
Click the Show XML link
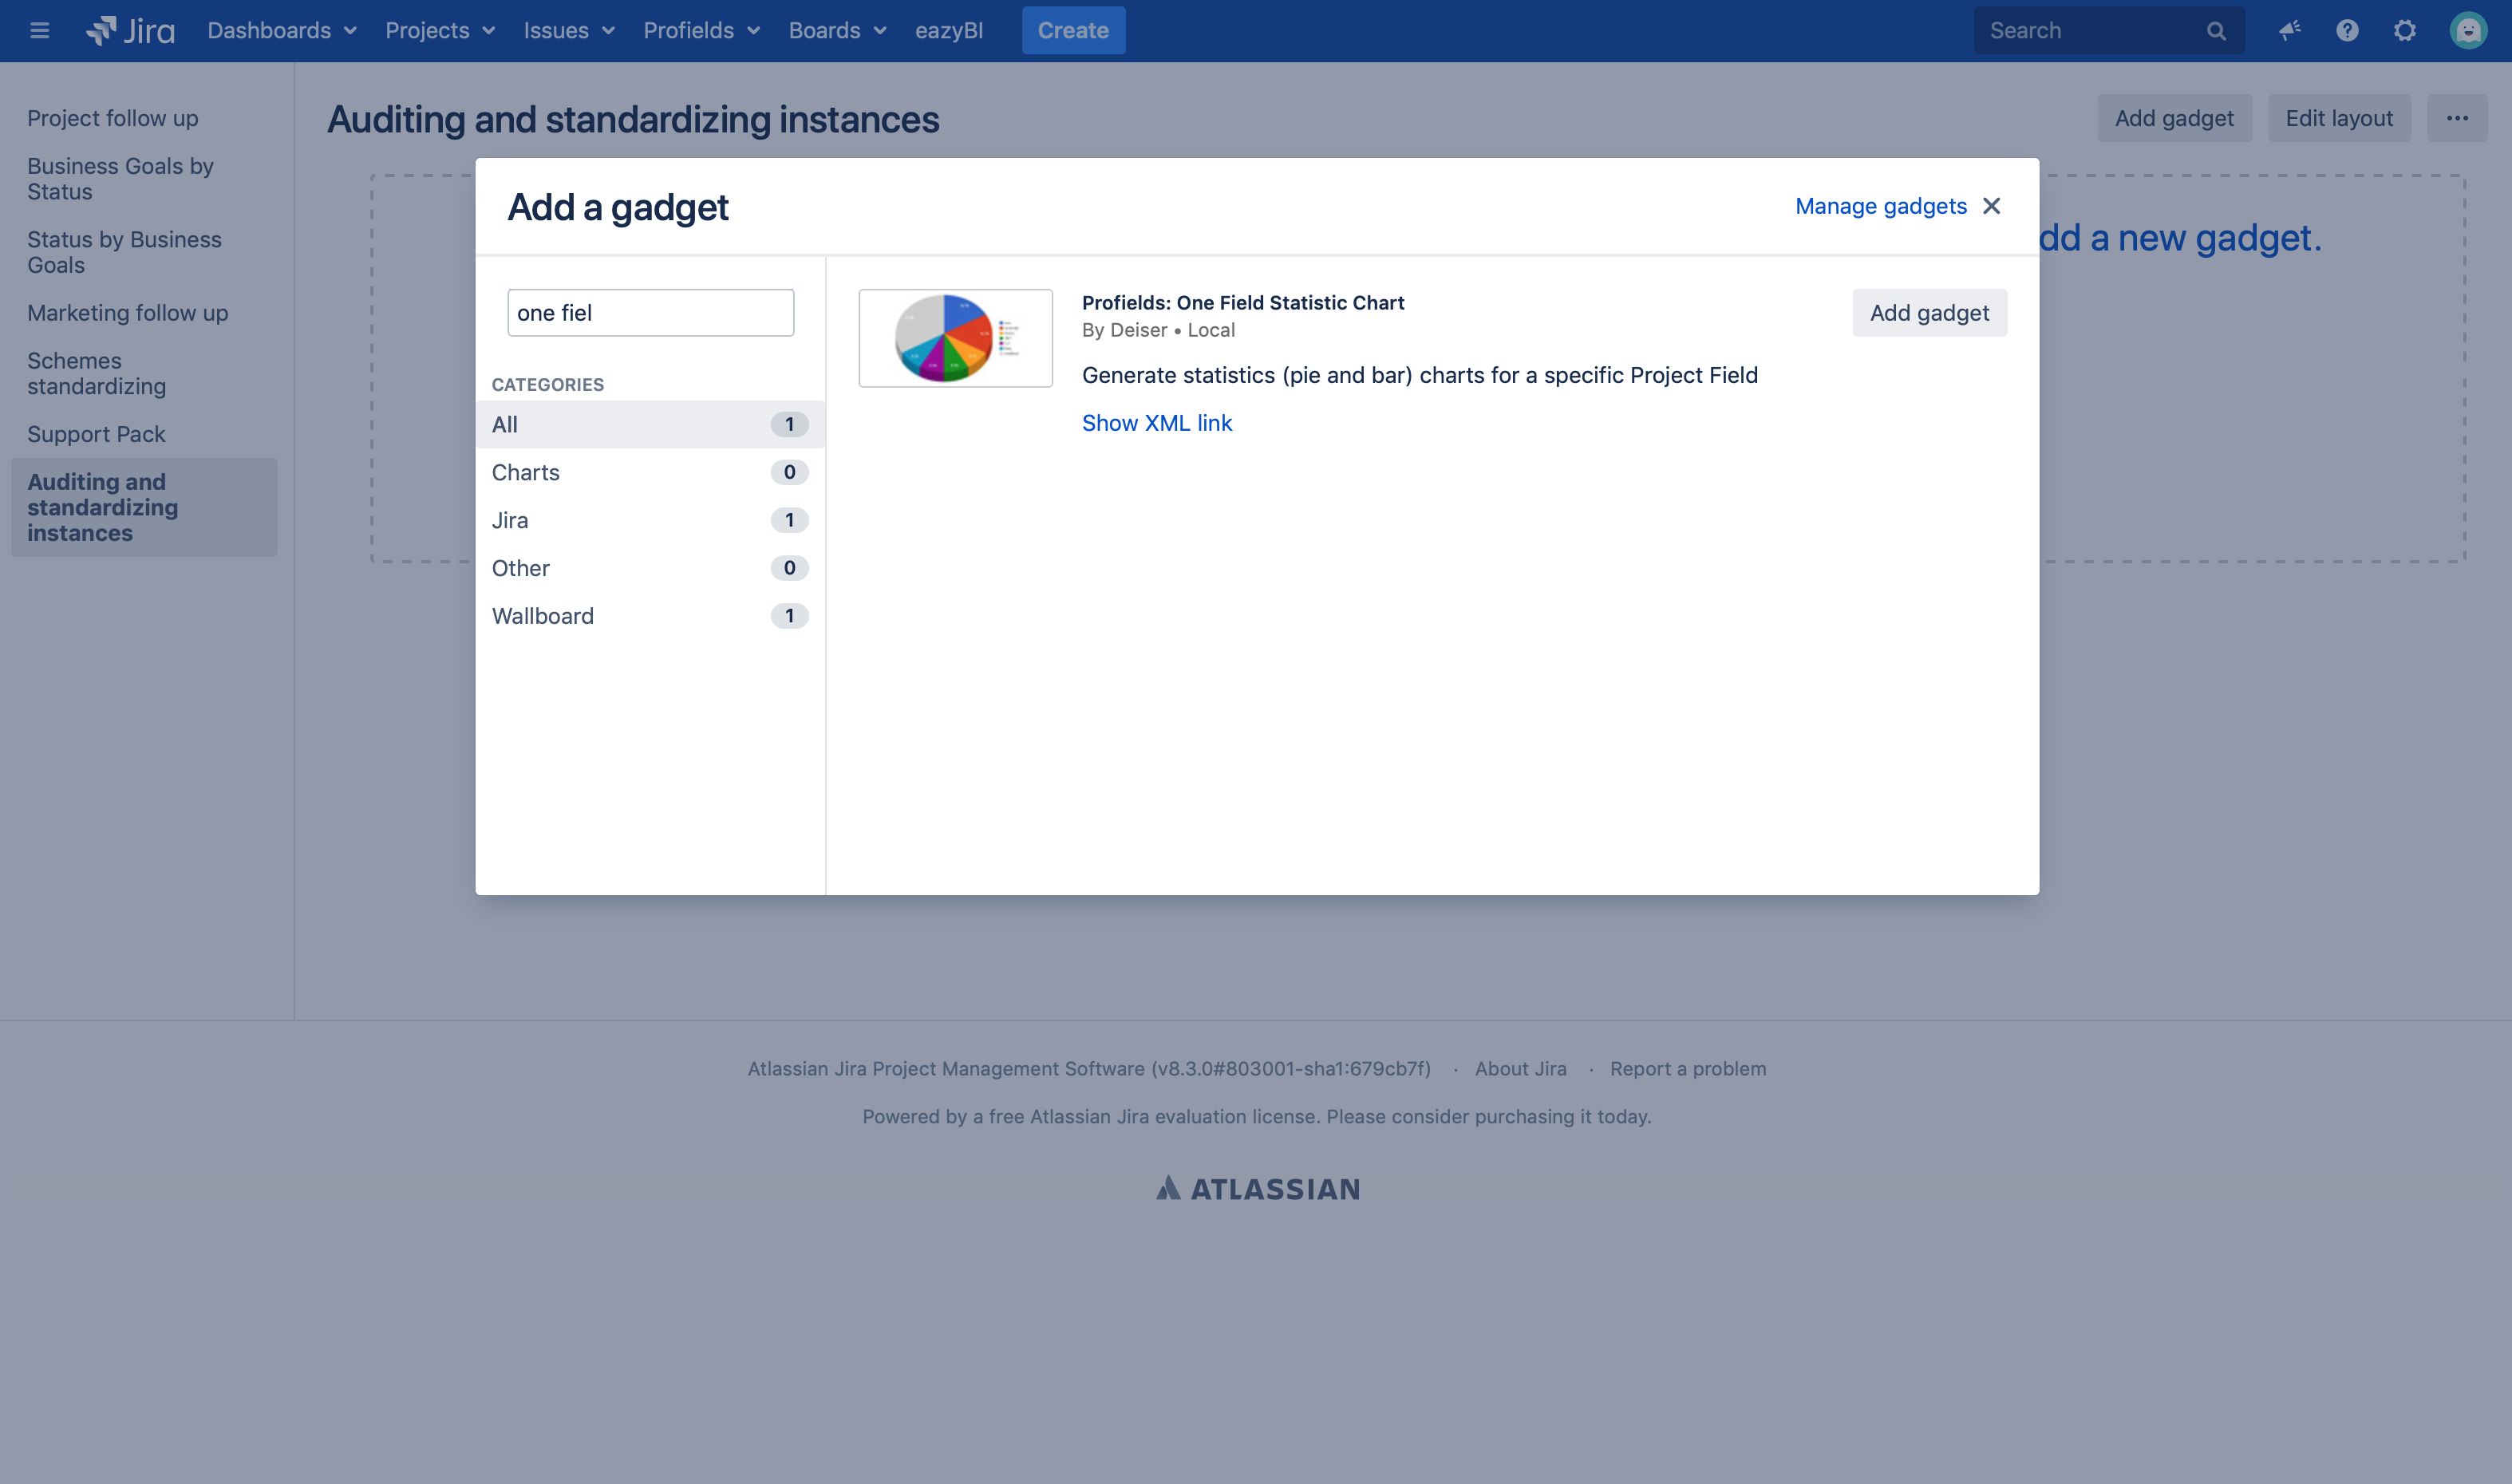(x=1157, y=422)
